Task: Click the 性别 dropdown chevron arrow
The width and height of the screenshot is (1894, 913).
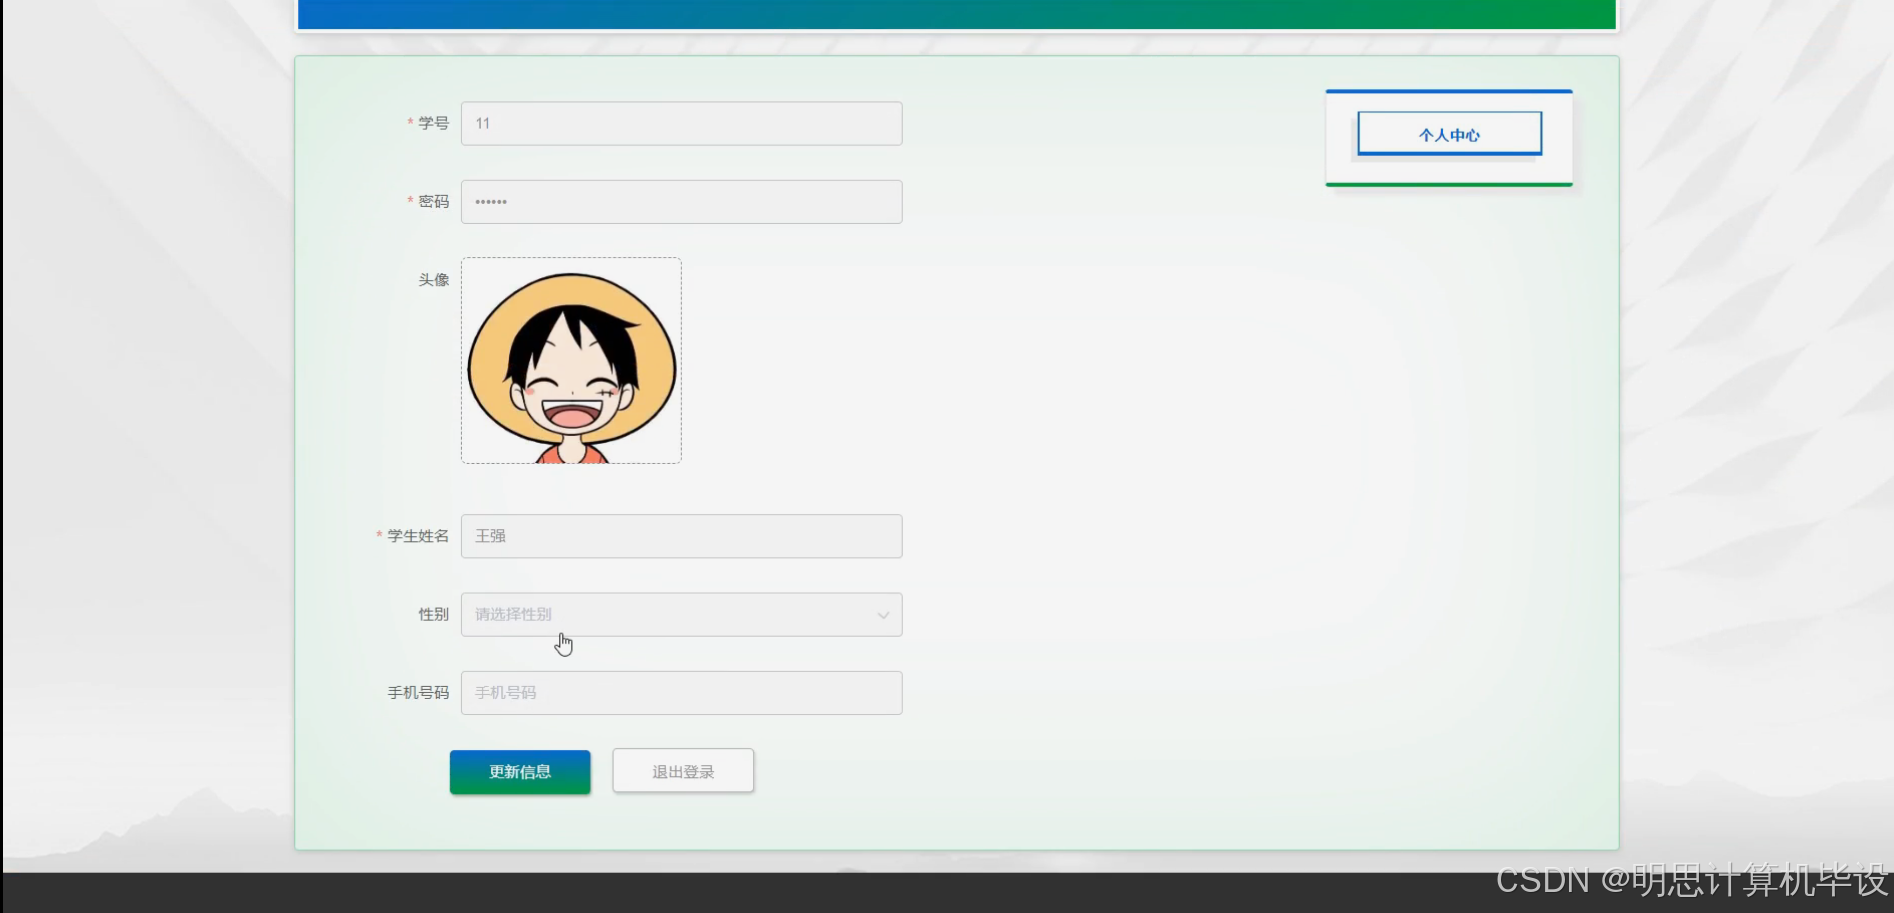Action: [x=883, y=615]
